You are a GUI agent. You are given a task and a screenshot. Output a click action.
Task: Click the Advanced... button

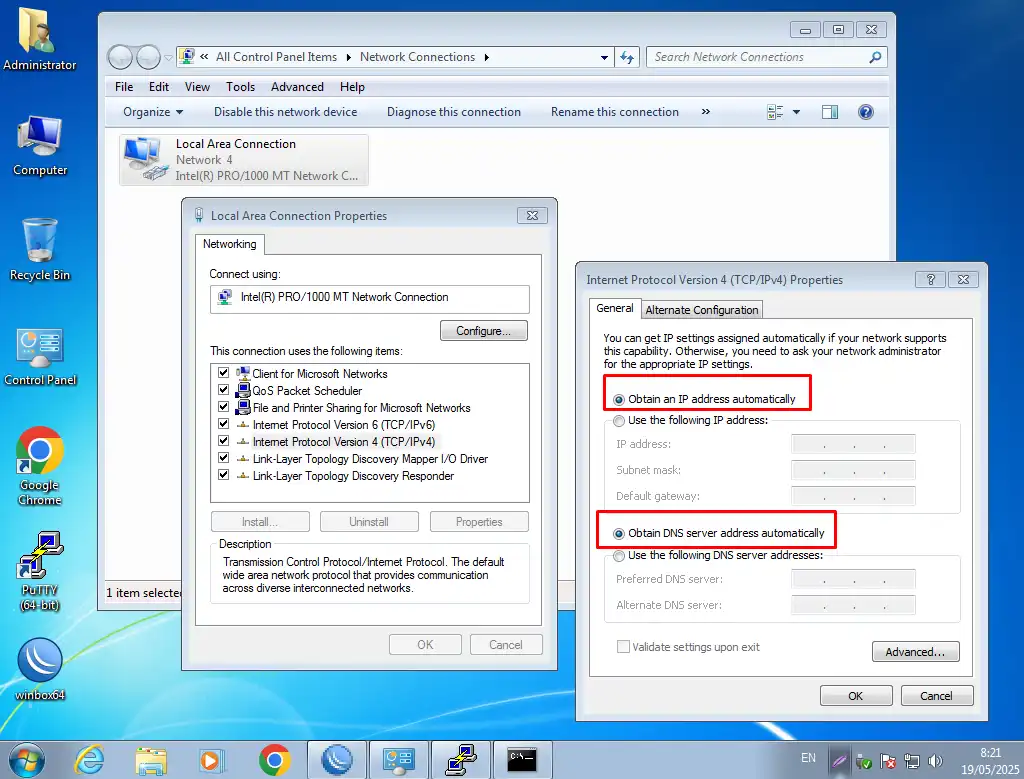pyautogui.click(x=915, y=652)
